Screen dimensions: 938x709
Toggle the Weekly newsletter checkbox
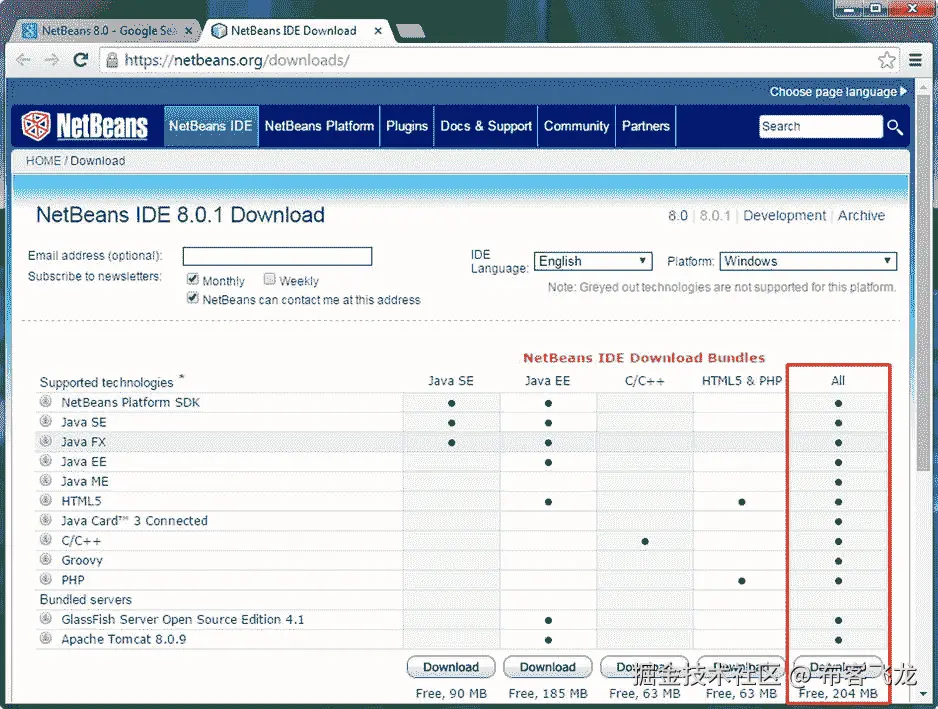(x=269, y=279)
